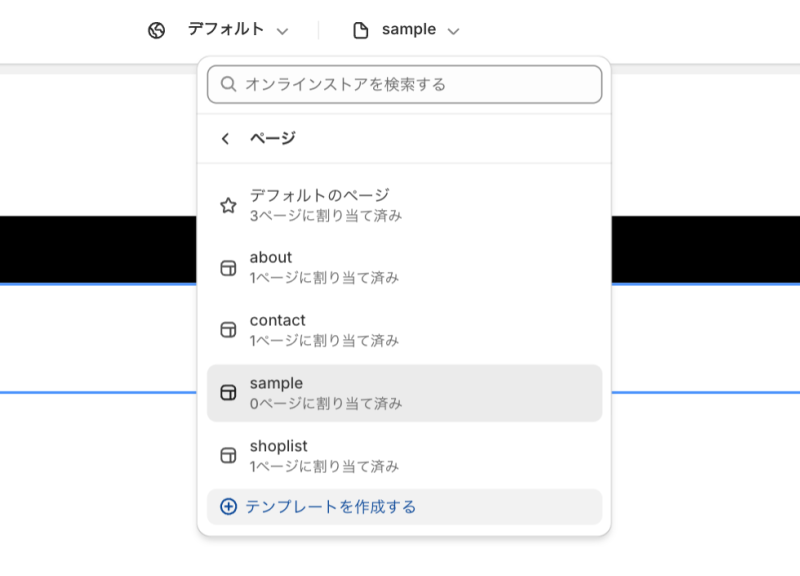Click テンプレートを作成する link
The width and height of the screenshot is (800, 576).
click(331, 507)
